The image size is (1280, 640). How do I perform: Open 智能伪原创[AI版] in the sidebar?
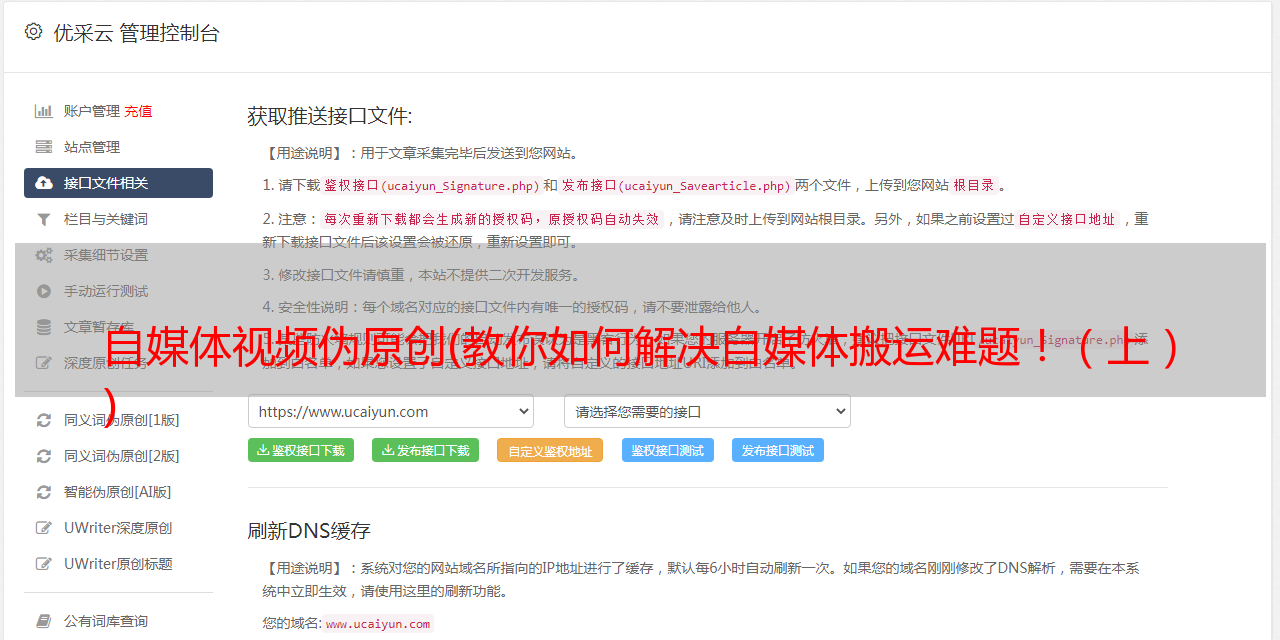coord(118,492)
